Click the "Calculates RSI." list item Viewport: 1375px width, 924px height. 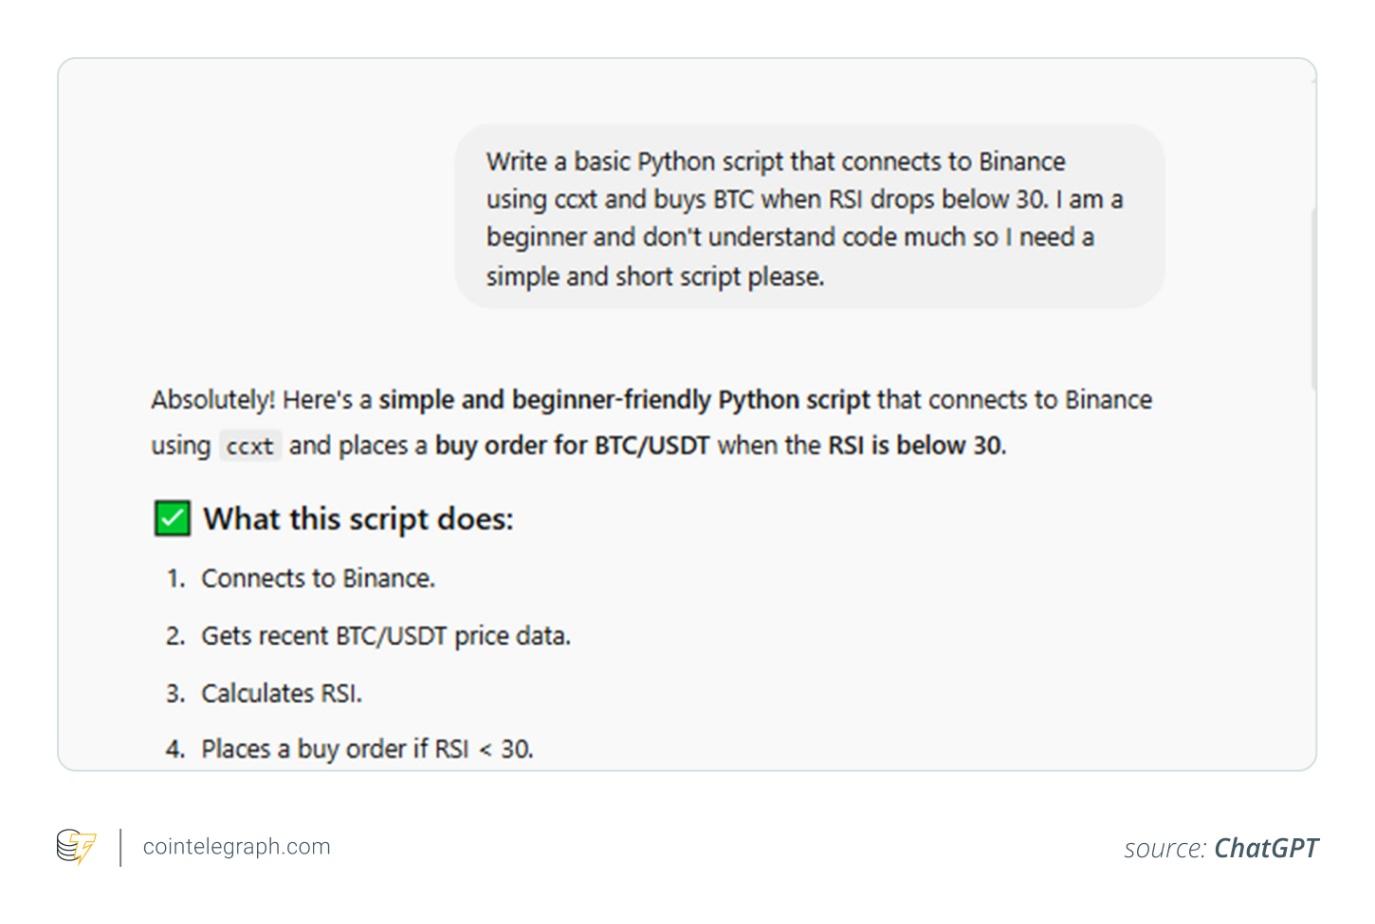pyautogui.click(x=281, y=693)
